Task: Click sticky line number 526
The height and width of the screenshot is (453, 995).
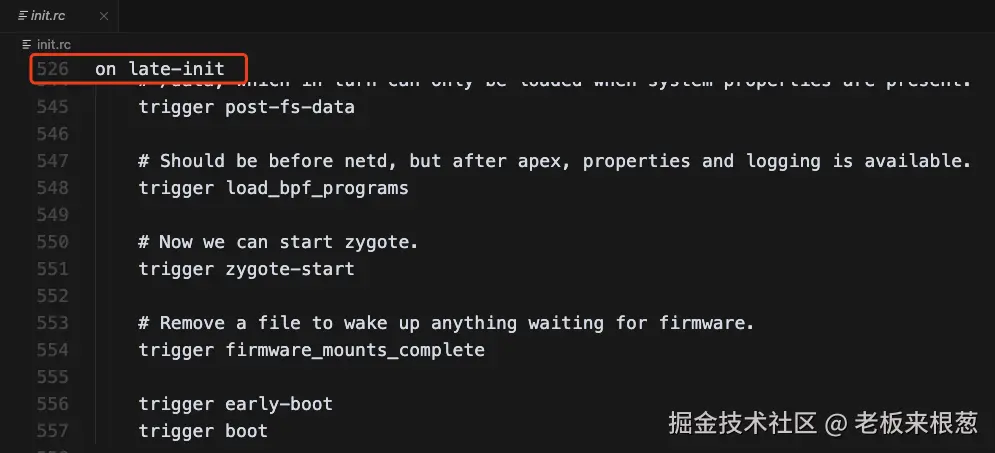Action: [x=51, y=69]
